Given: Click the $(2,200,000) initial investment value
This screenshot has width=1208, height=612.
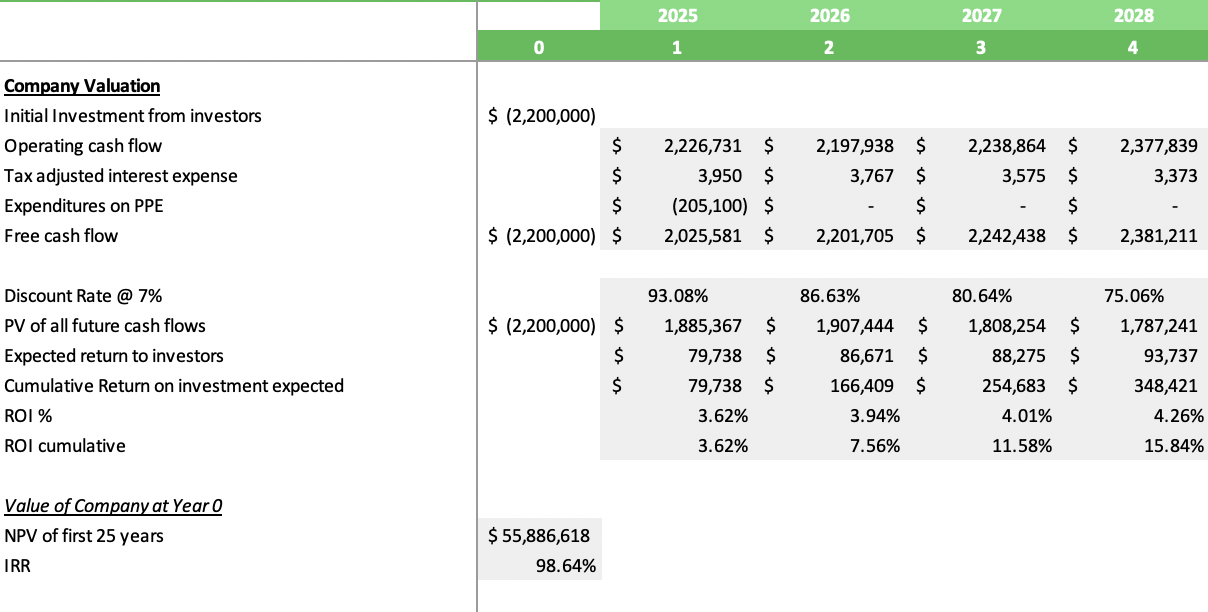Looking at the screenshot, I should (x=538, y=116).
